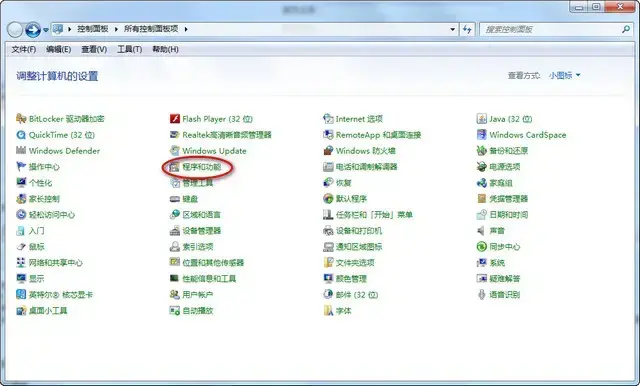Click the 所有控制面板项 breadcrumb segment
This screenshot has height=386, width=640.
coord(151,29)
